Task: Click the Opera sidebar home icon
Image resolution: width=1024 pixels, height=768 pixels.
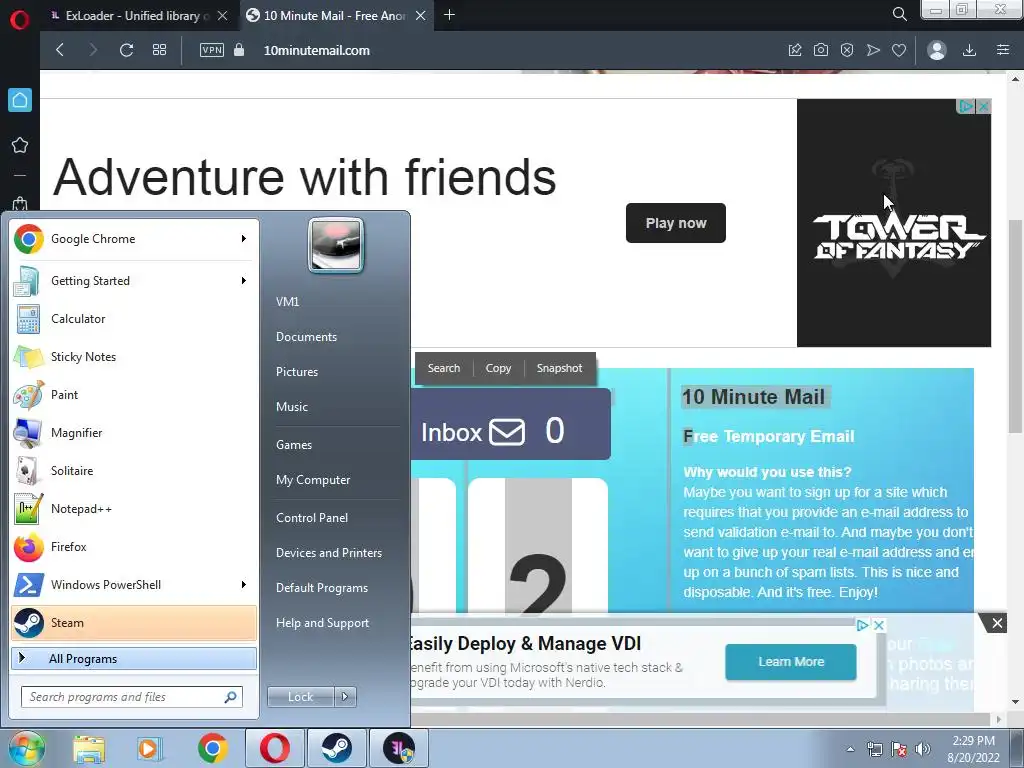Action: [x=20, y=100]
